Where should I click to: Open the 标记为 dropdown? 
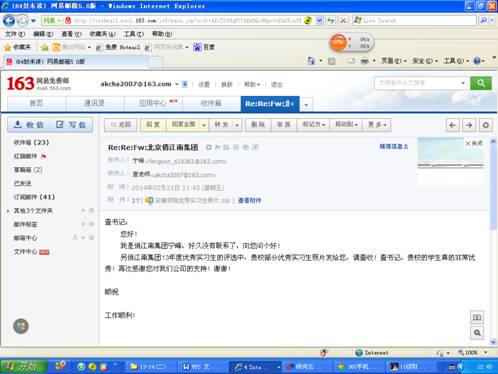coord(313,125)
